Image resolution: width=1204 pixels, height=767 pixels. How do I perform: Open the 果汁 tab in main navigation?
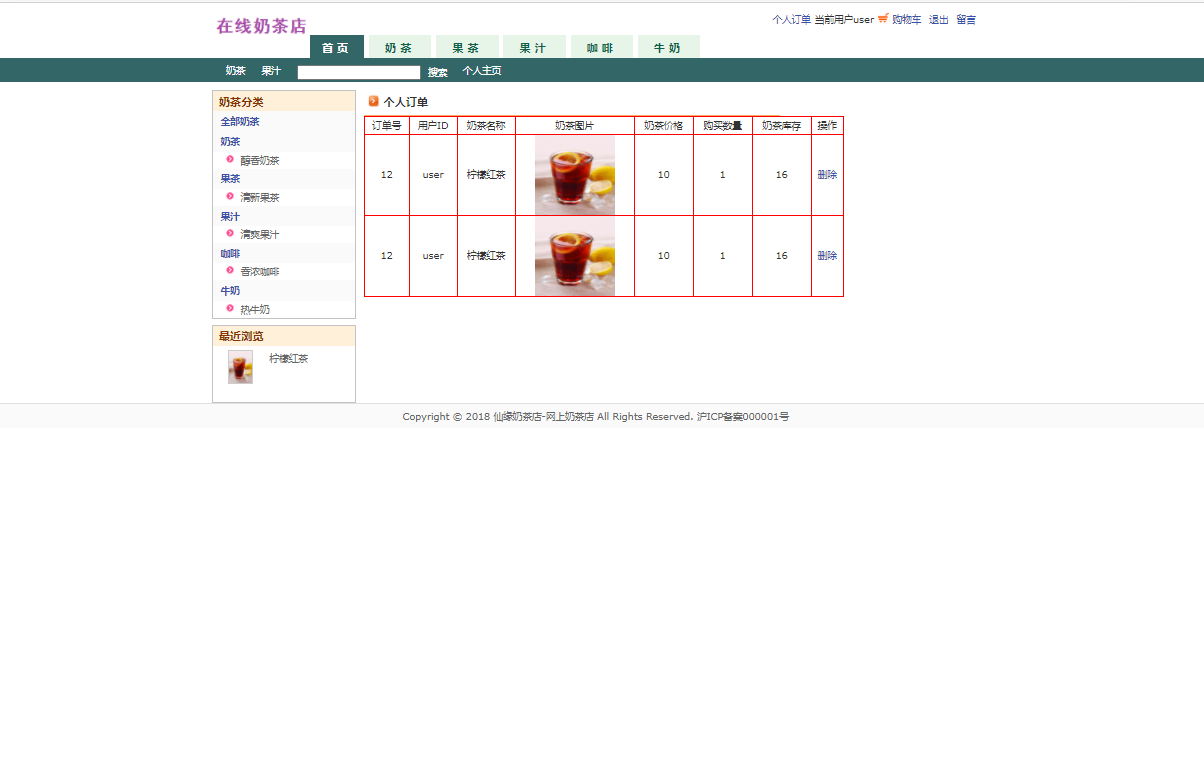(534, 46)
